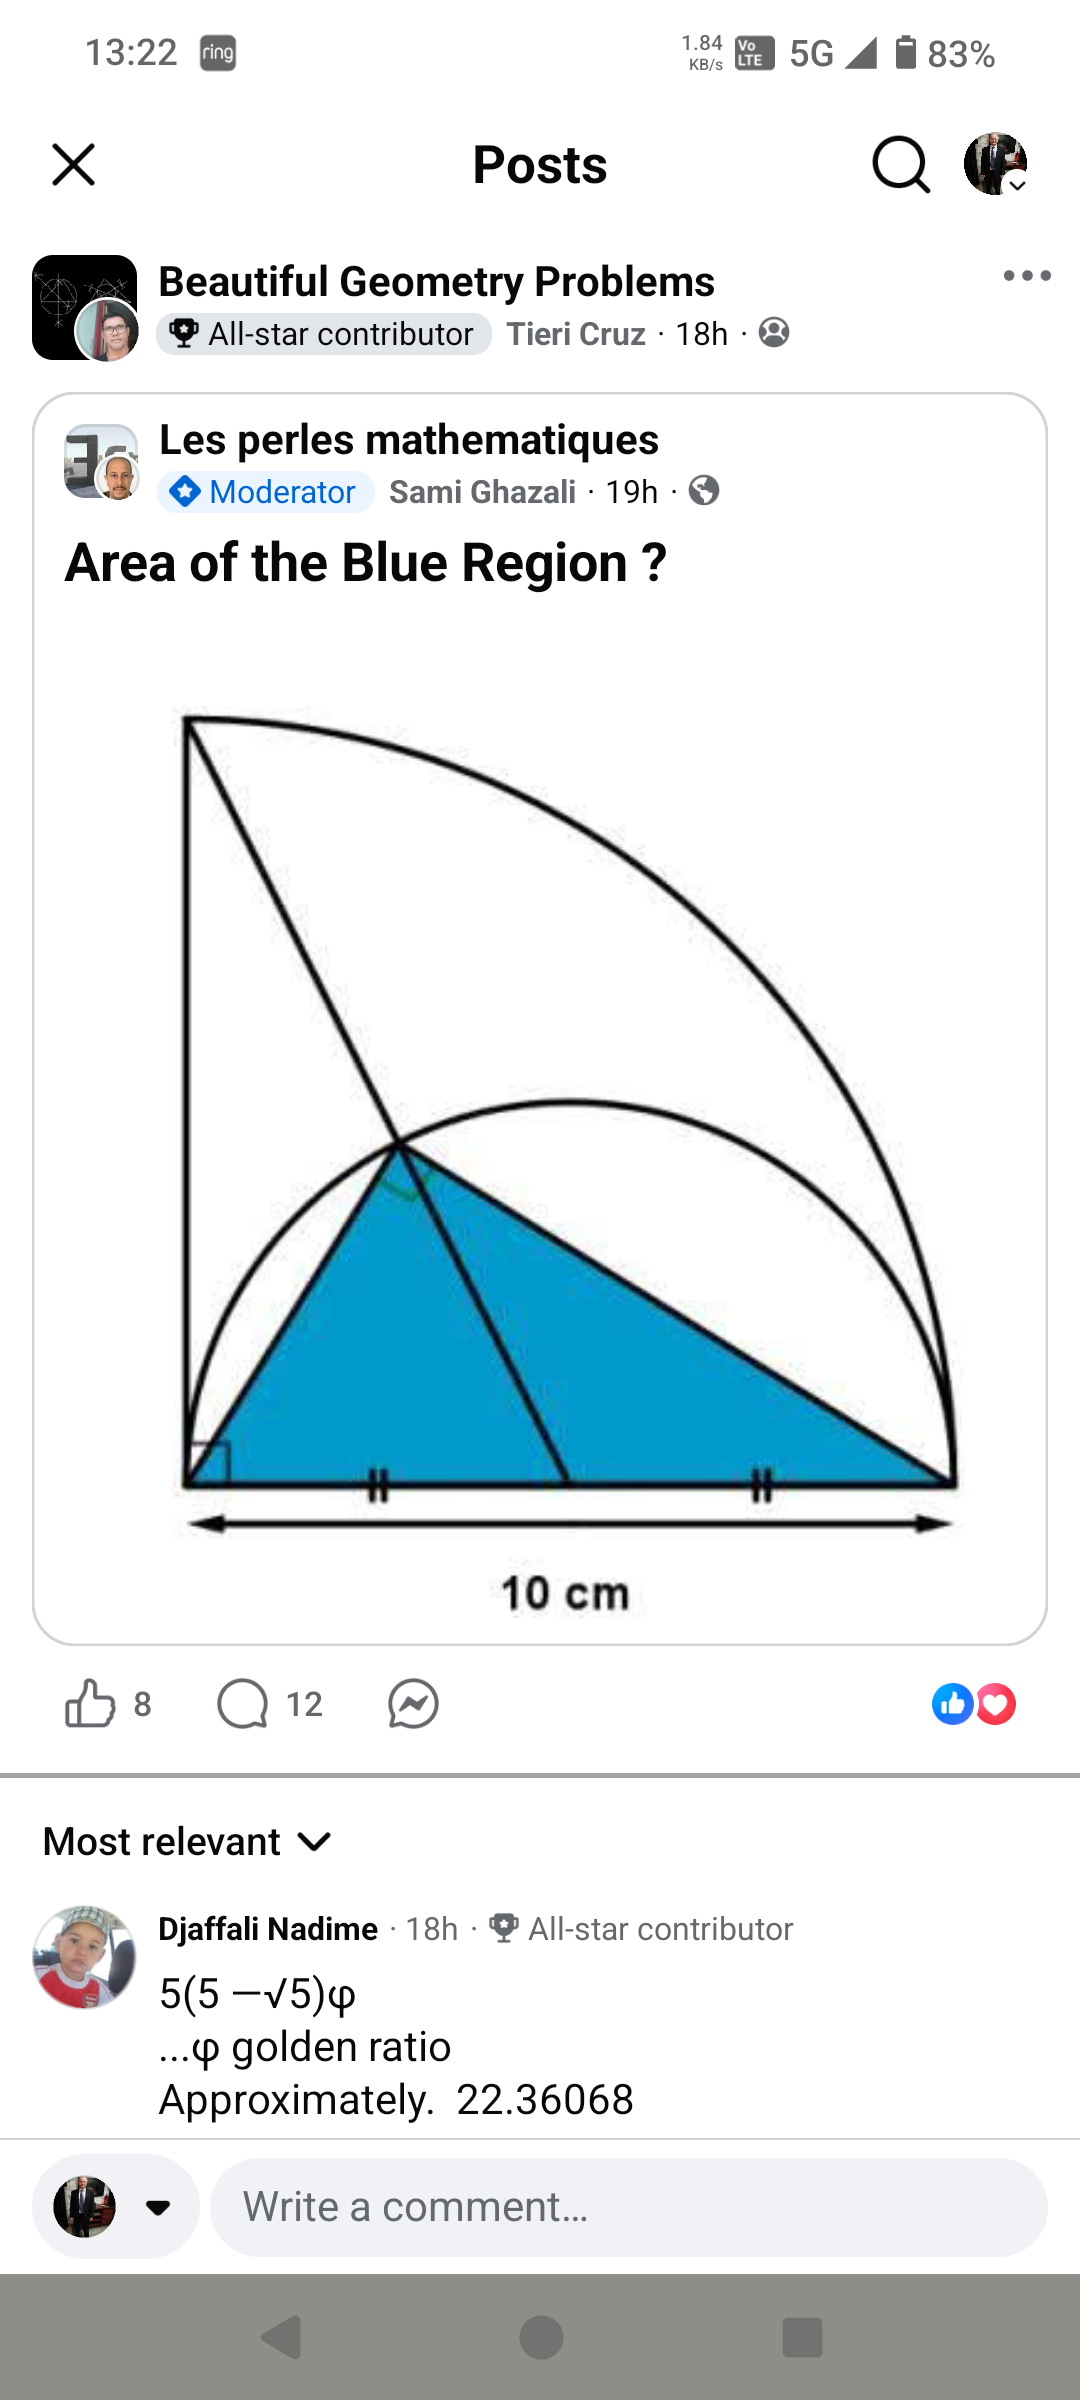The height and width of the screenshot is (2400, 1080).
Task: Like the post with thumbs-up icon
Action: point(90,1704)
